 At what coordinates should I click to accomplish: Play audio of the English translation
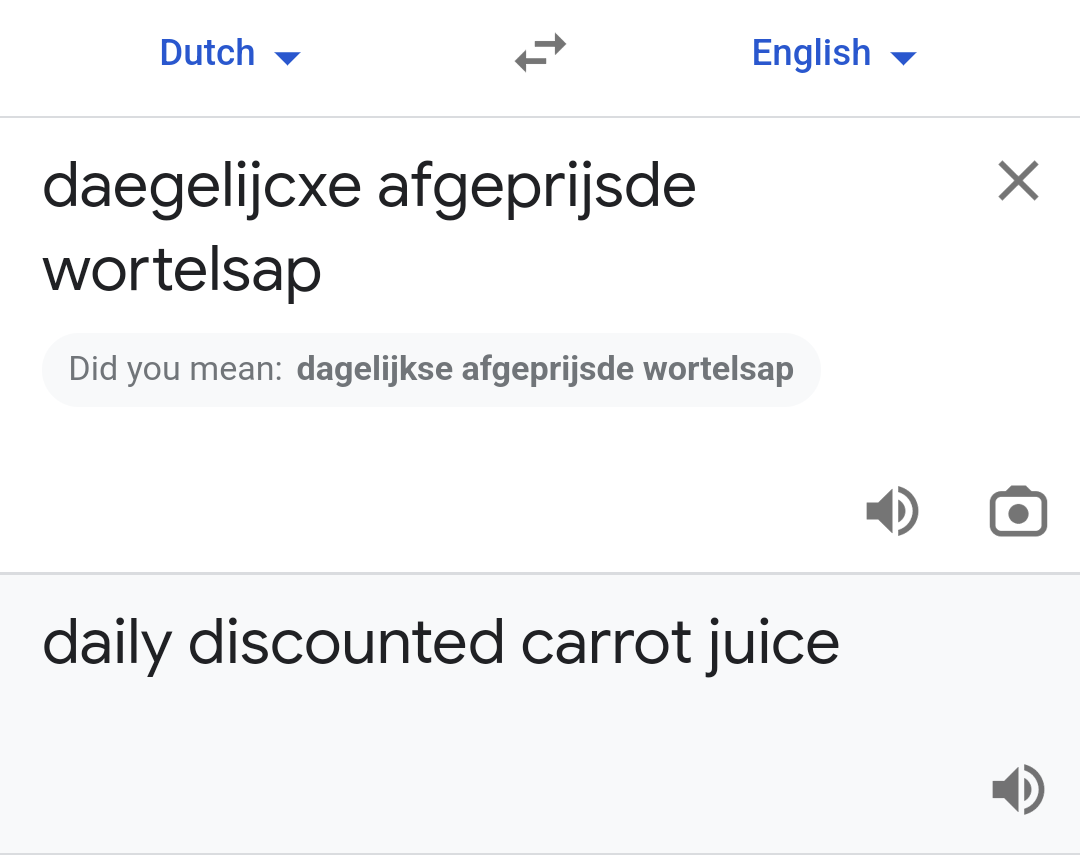pos(1017,790)
